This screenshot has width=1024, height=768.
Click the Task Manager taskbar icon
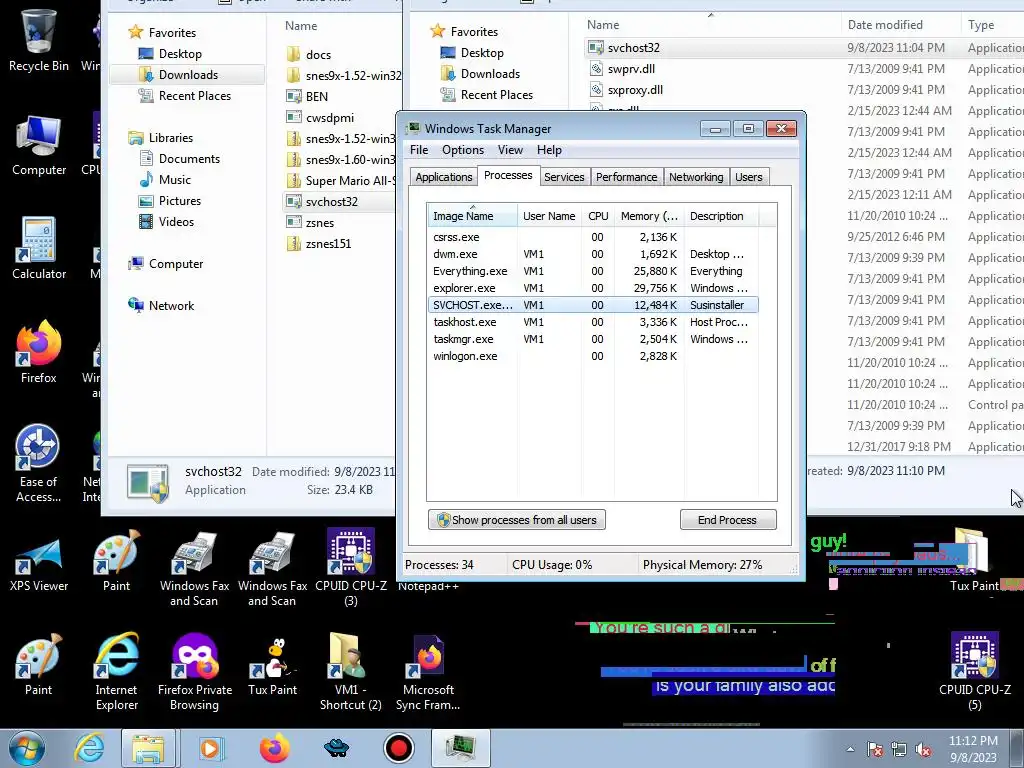pyautogui.click(x=460, y=748)
